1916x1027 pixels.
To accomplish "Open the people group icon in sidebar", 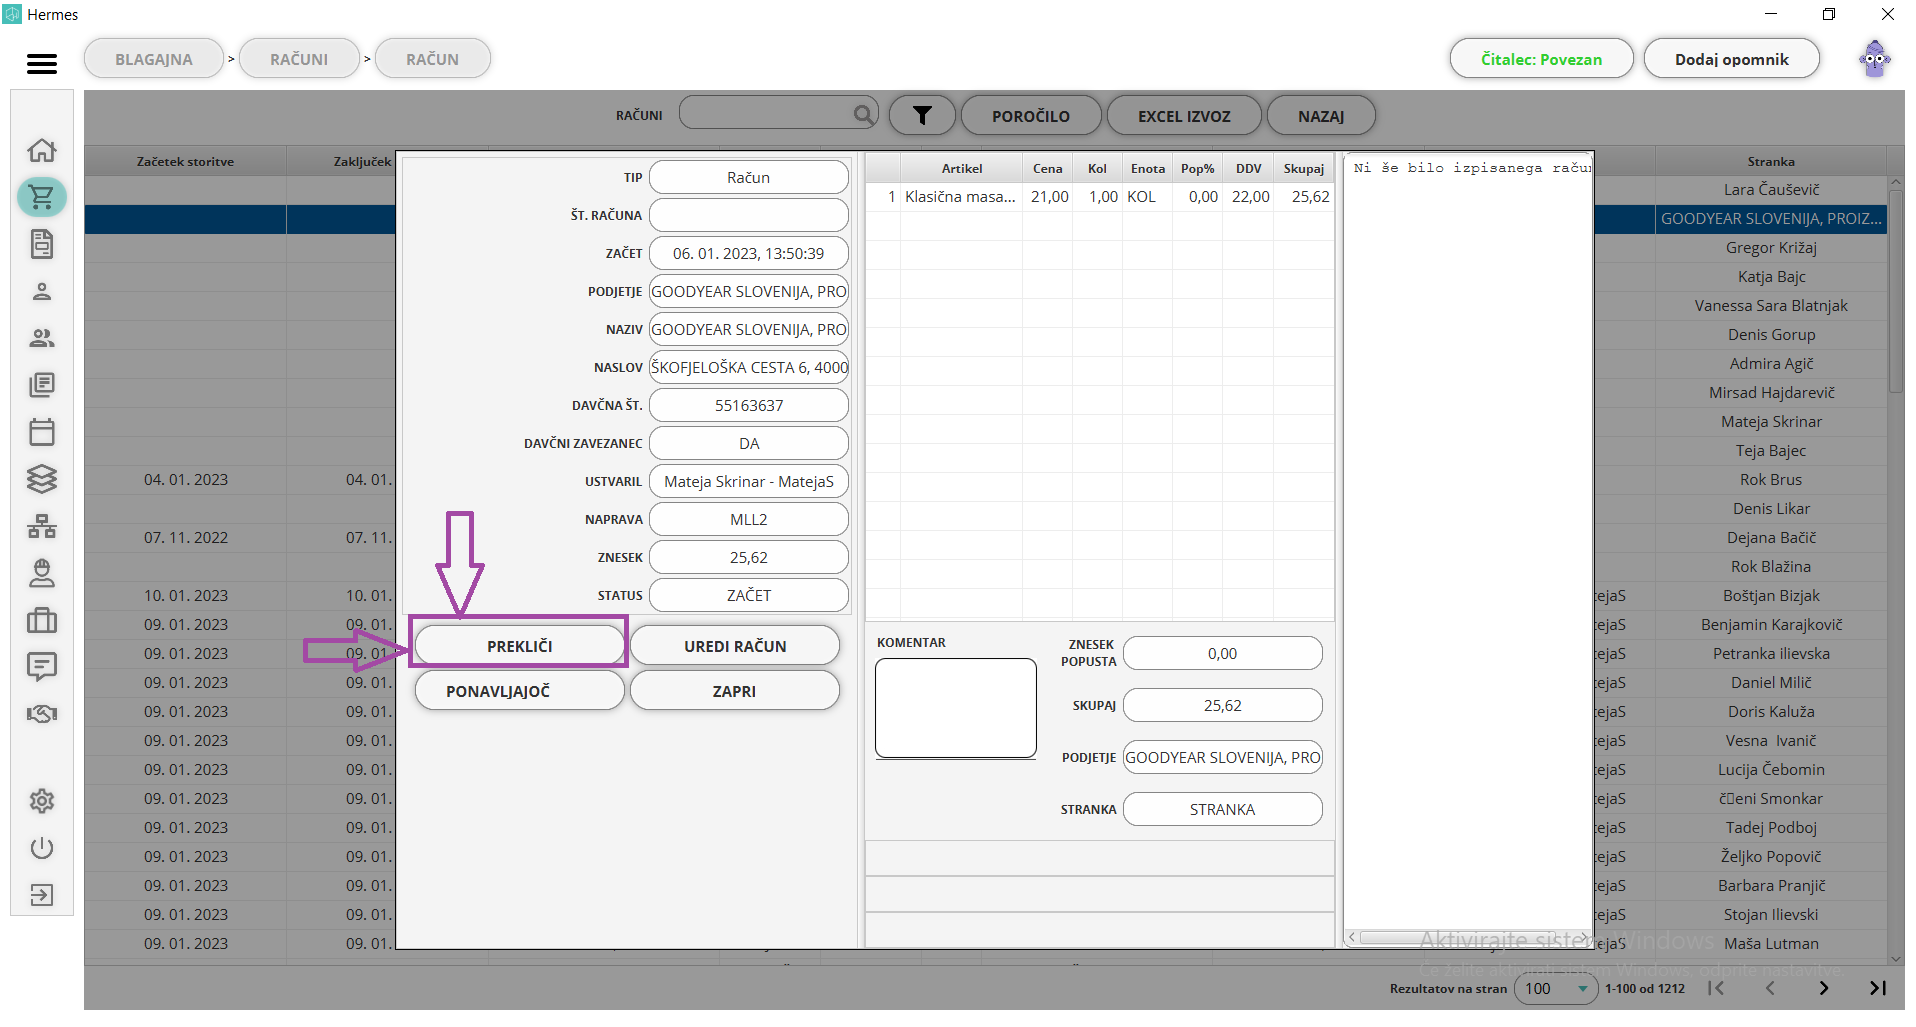I will tap(42, 338).
